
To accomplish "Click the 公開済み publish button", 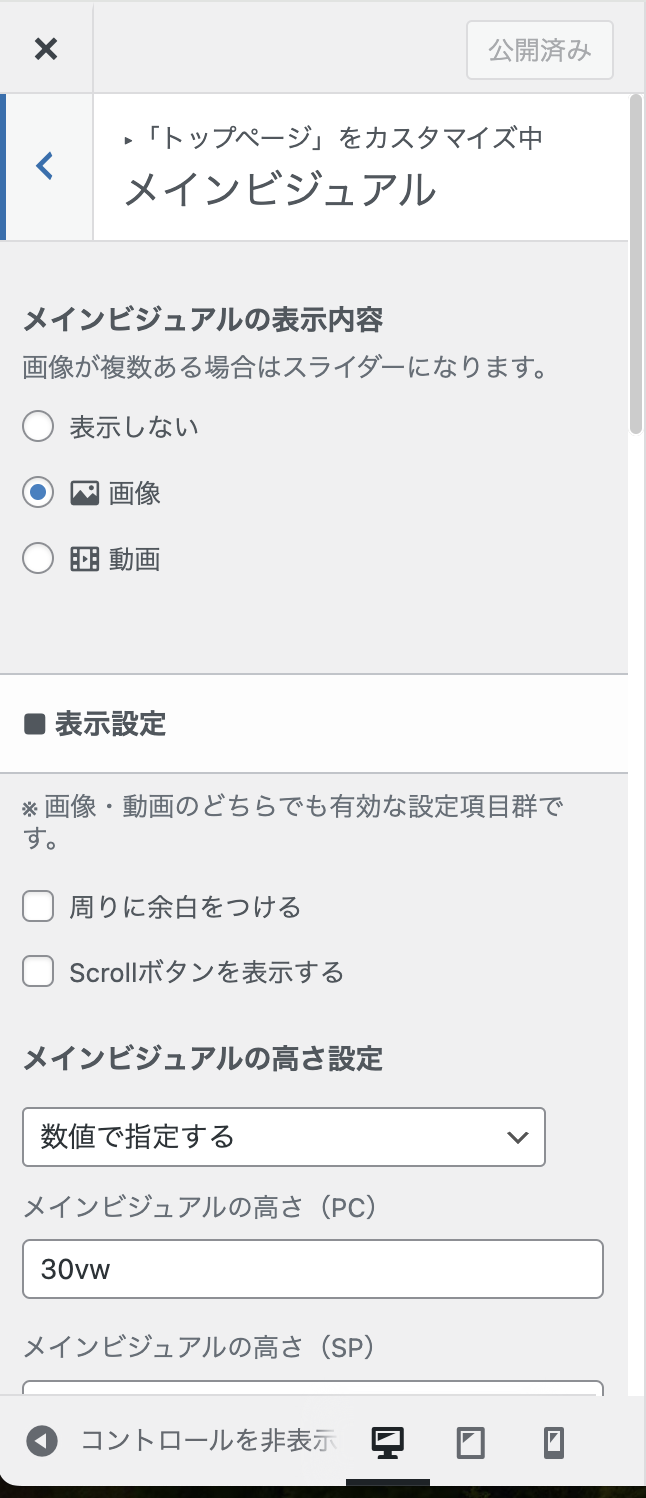I will point(540,50).
